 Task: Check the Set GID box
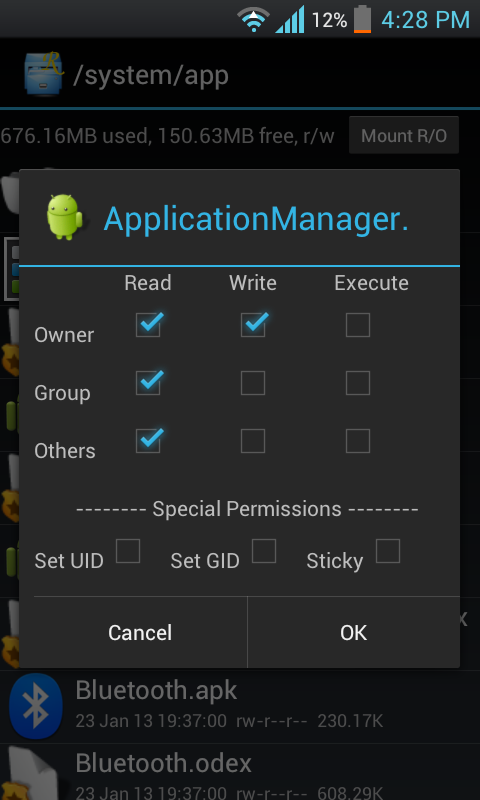tap(264, 551)
